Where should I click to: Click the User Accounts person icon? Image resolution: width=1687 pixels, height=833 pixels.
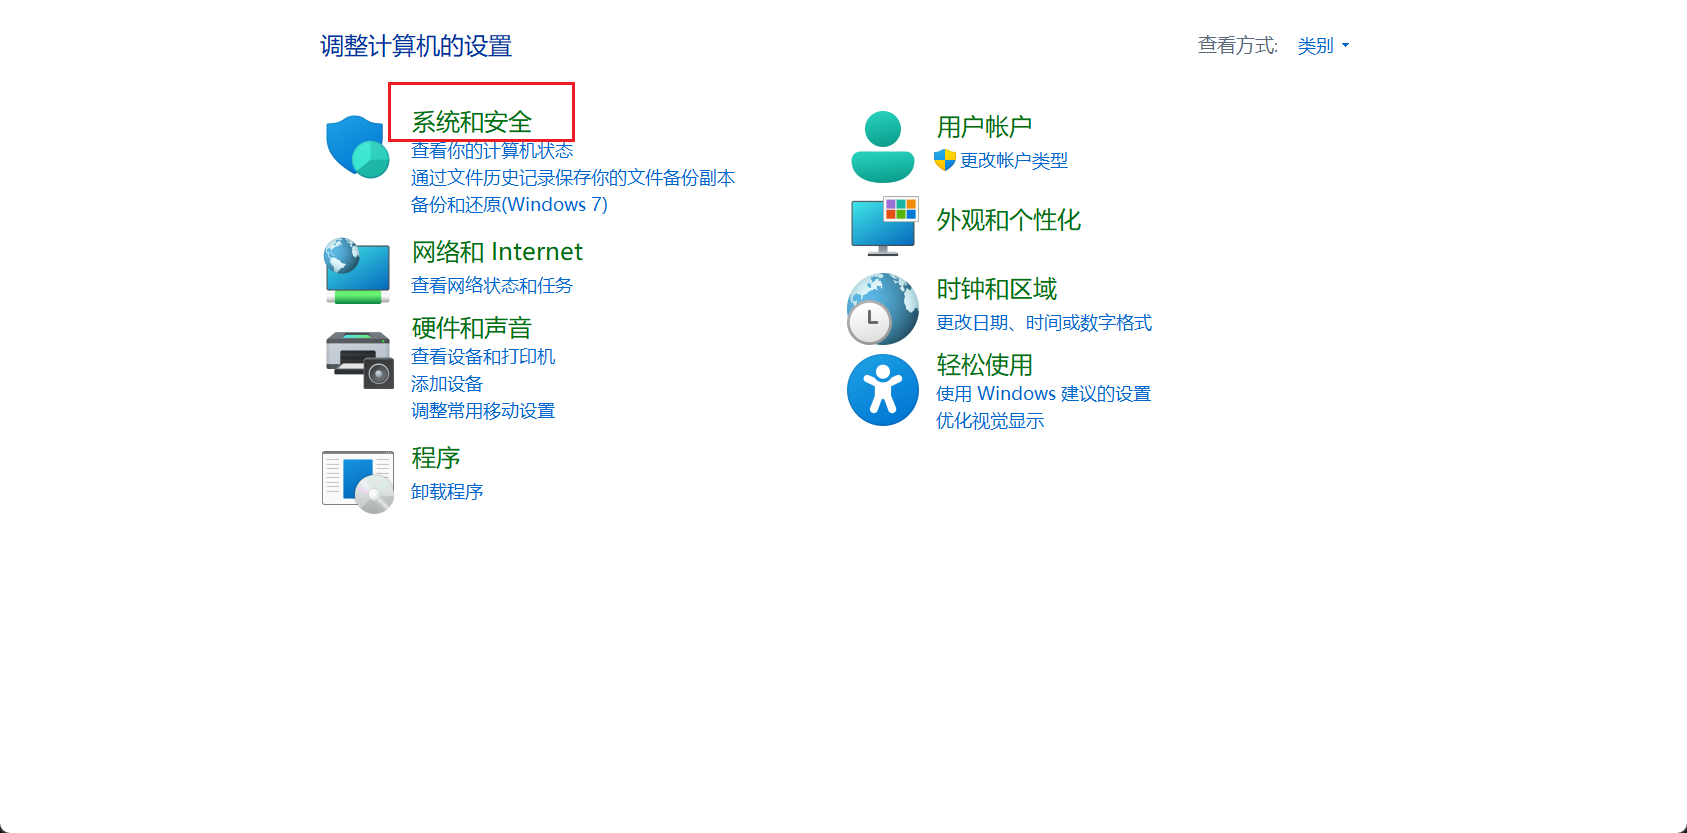click(883, 147)
